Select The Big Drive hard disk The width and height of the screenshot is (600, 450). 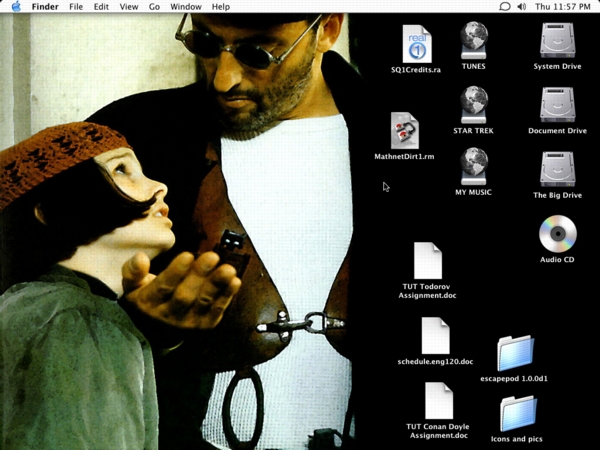point(557,169)
